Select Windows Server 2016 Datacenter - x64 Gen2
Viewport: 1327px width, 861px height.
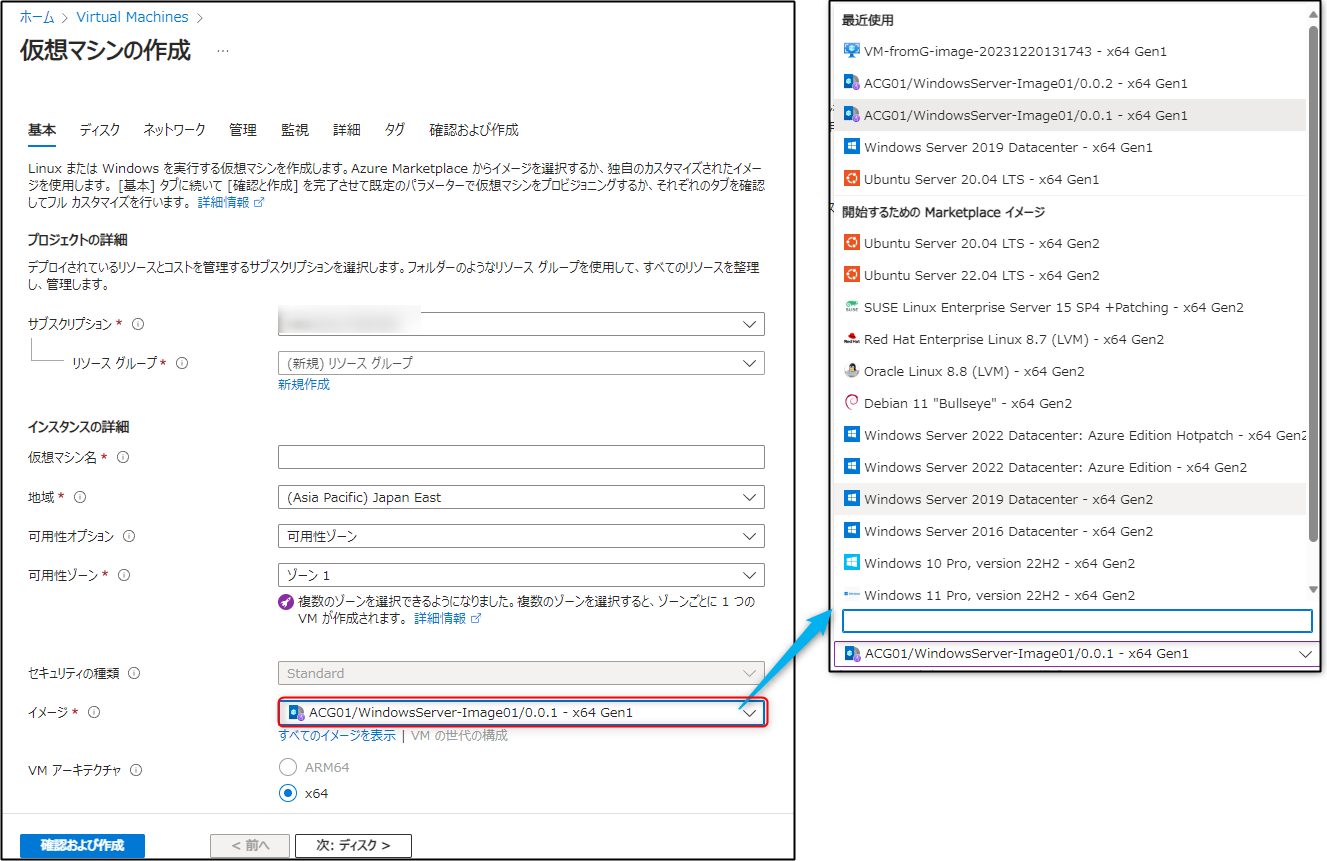pyautogui.click(x=1070, y=531)
